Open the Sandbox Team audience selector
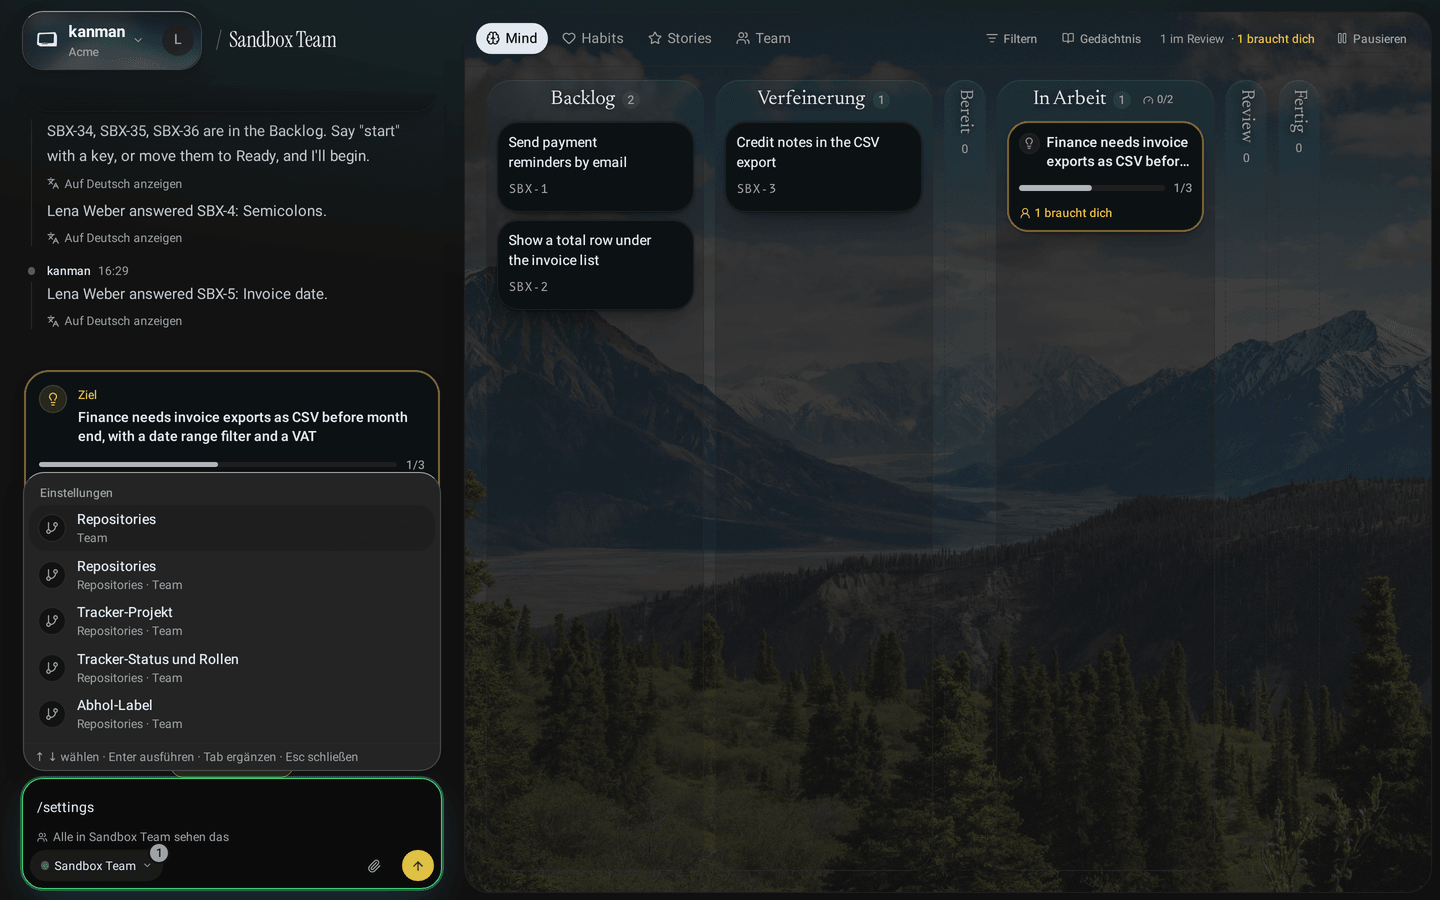This screenshot has height=900, width=1440. [x=96, y=866]
